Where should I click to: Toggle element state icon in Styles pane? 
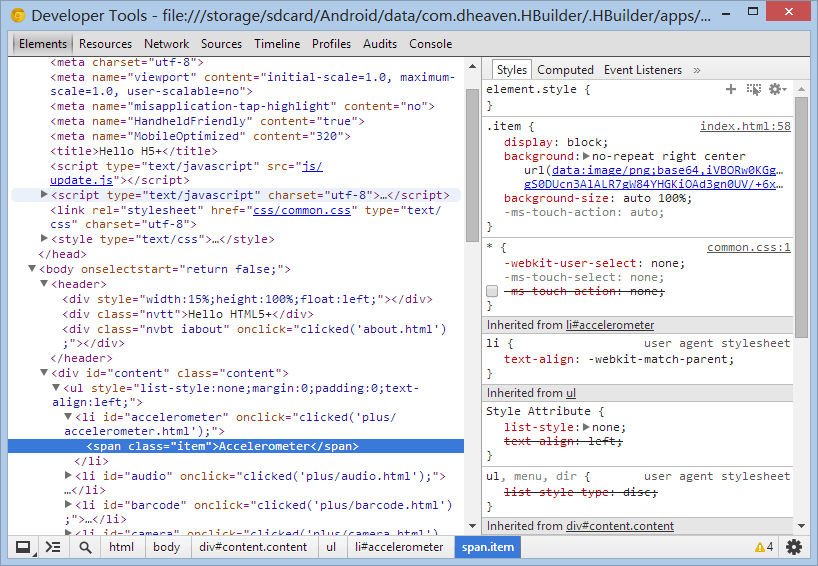(x=753, y=89)
